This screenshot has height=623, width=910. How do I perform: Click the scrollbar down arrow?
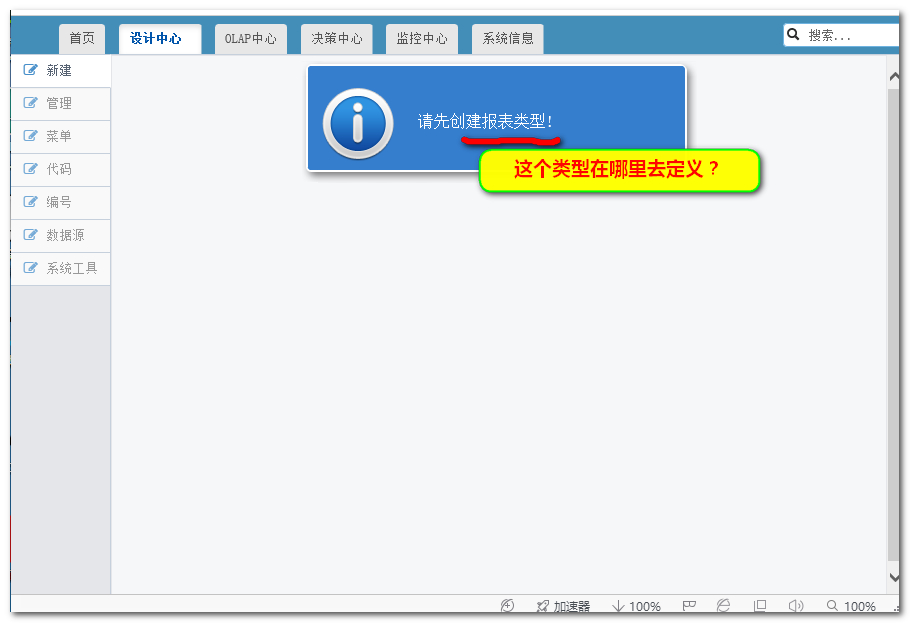coord(894,577)
